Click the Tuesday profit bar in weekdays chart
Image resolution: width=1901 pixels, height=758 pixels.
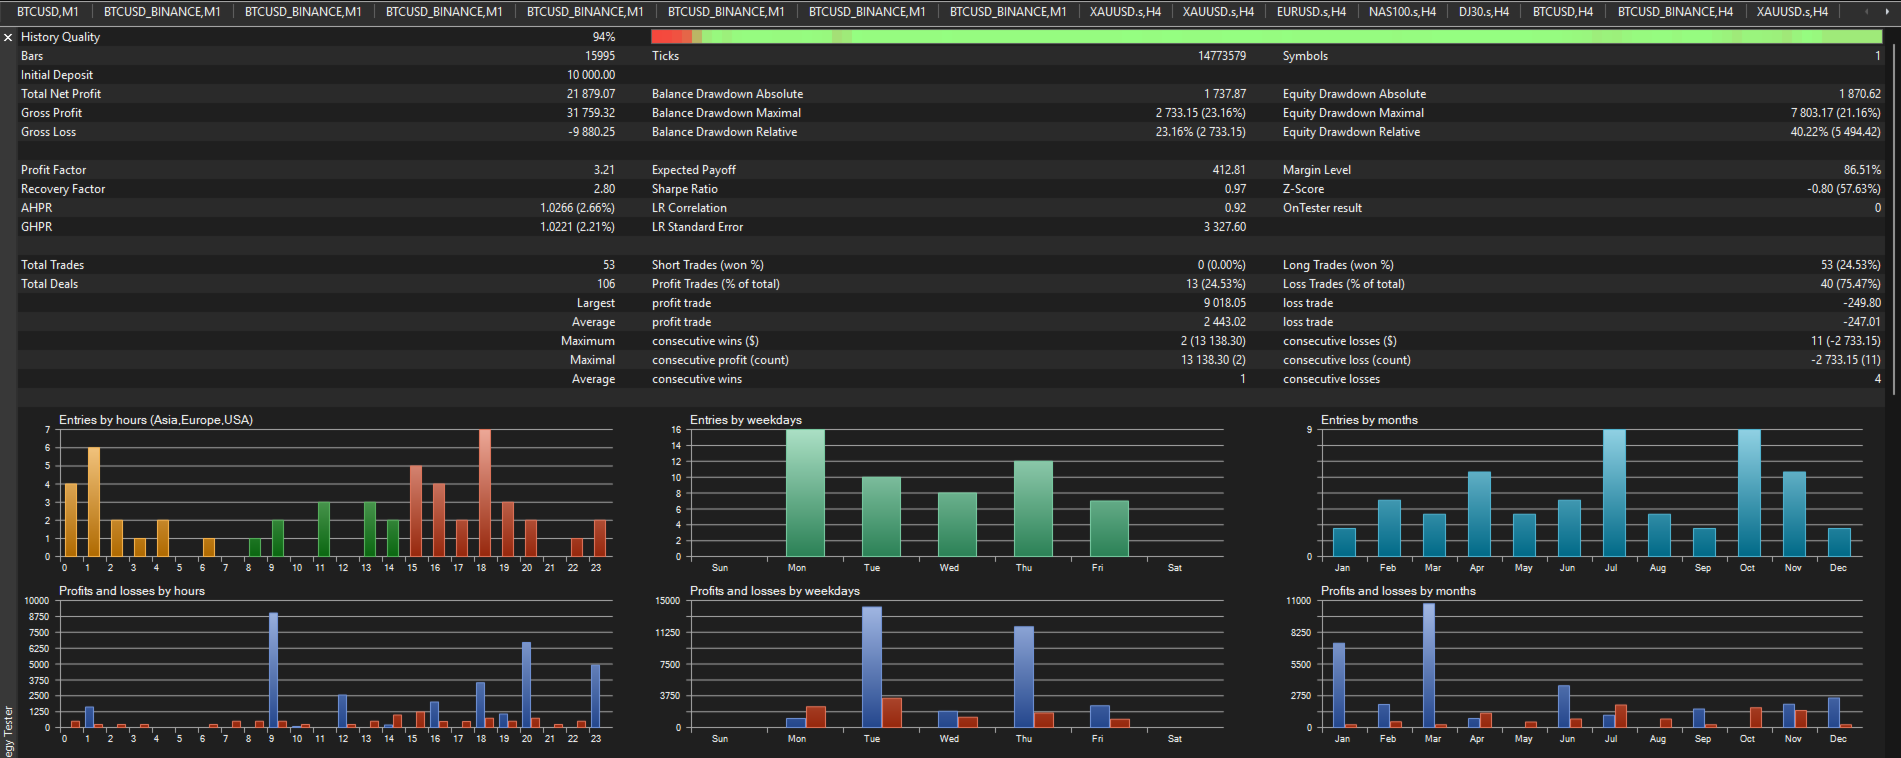tap(872, 667)
